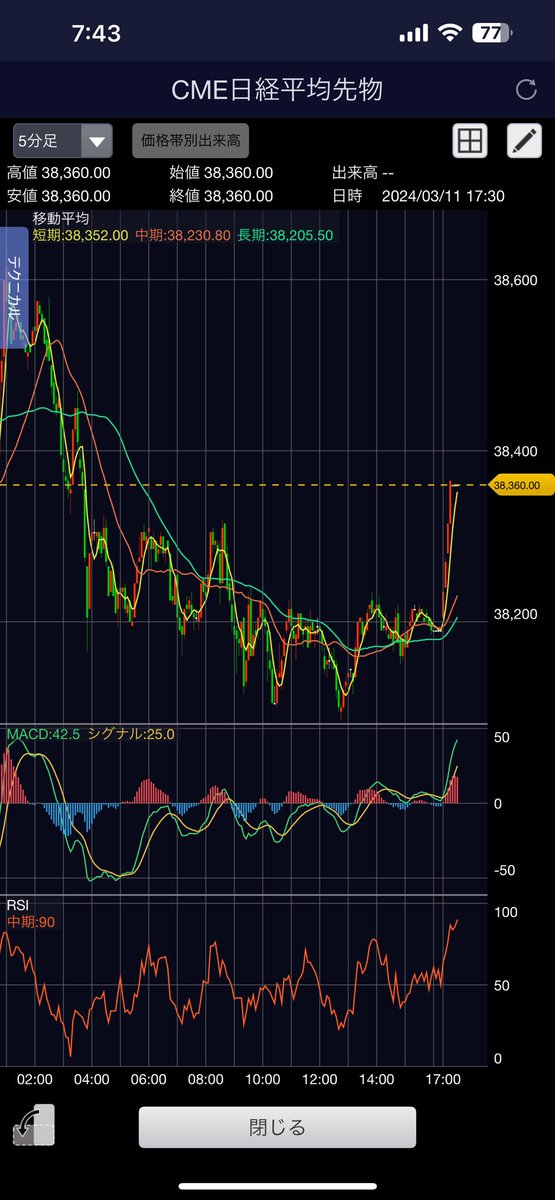Tap the battery indicator in status bar
555x1200 pixels.
pos(491,33)
